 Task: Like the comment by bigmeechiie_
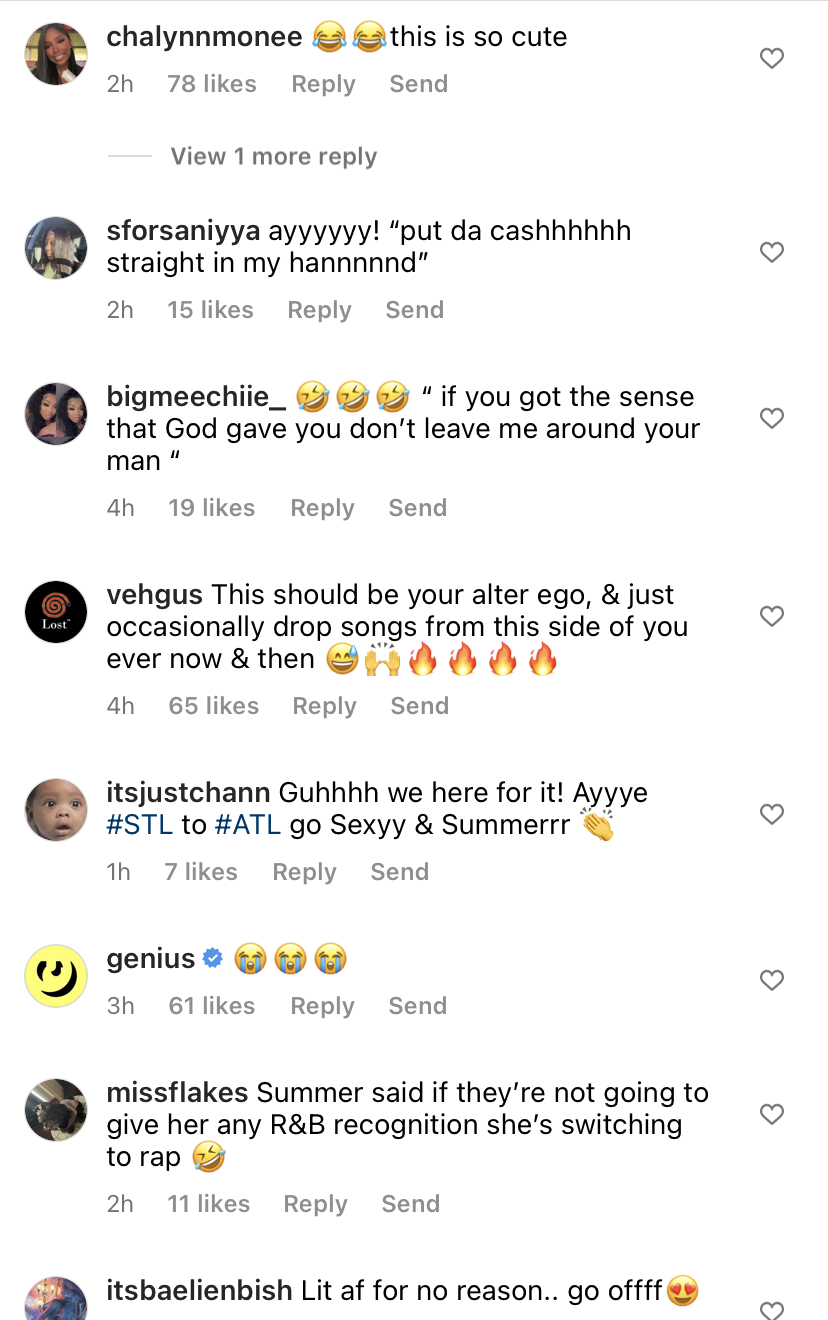click(x=772, y=418)
